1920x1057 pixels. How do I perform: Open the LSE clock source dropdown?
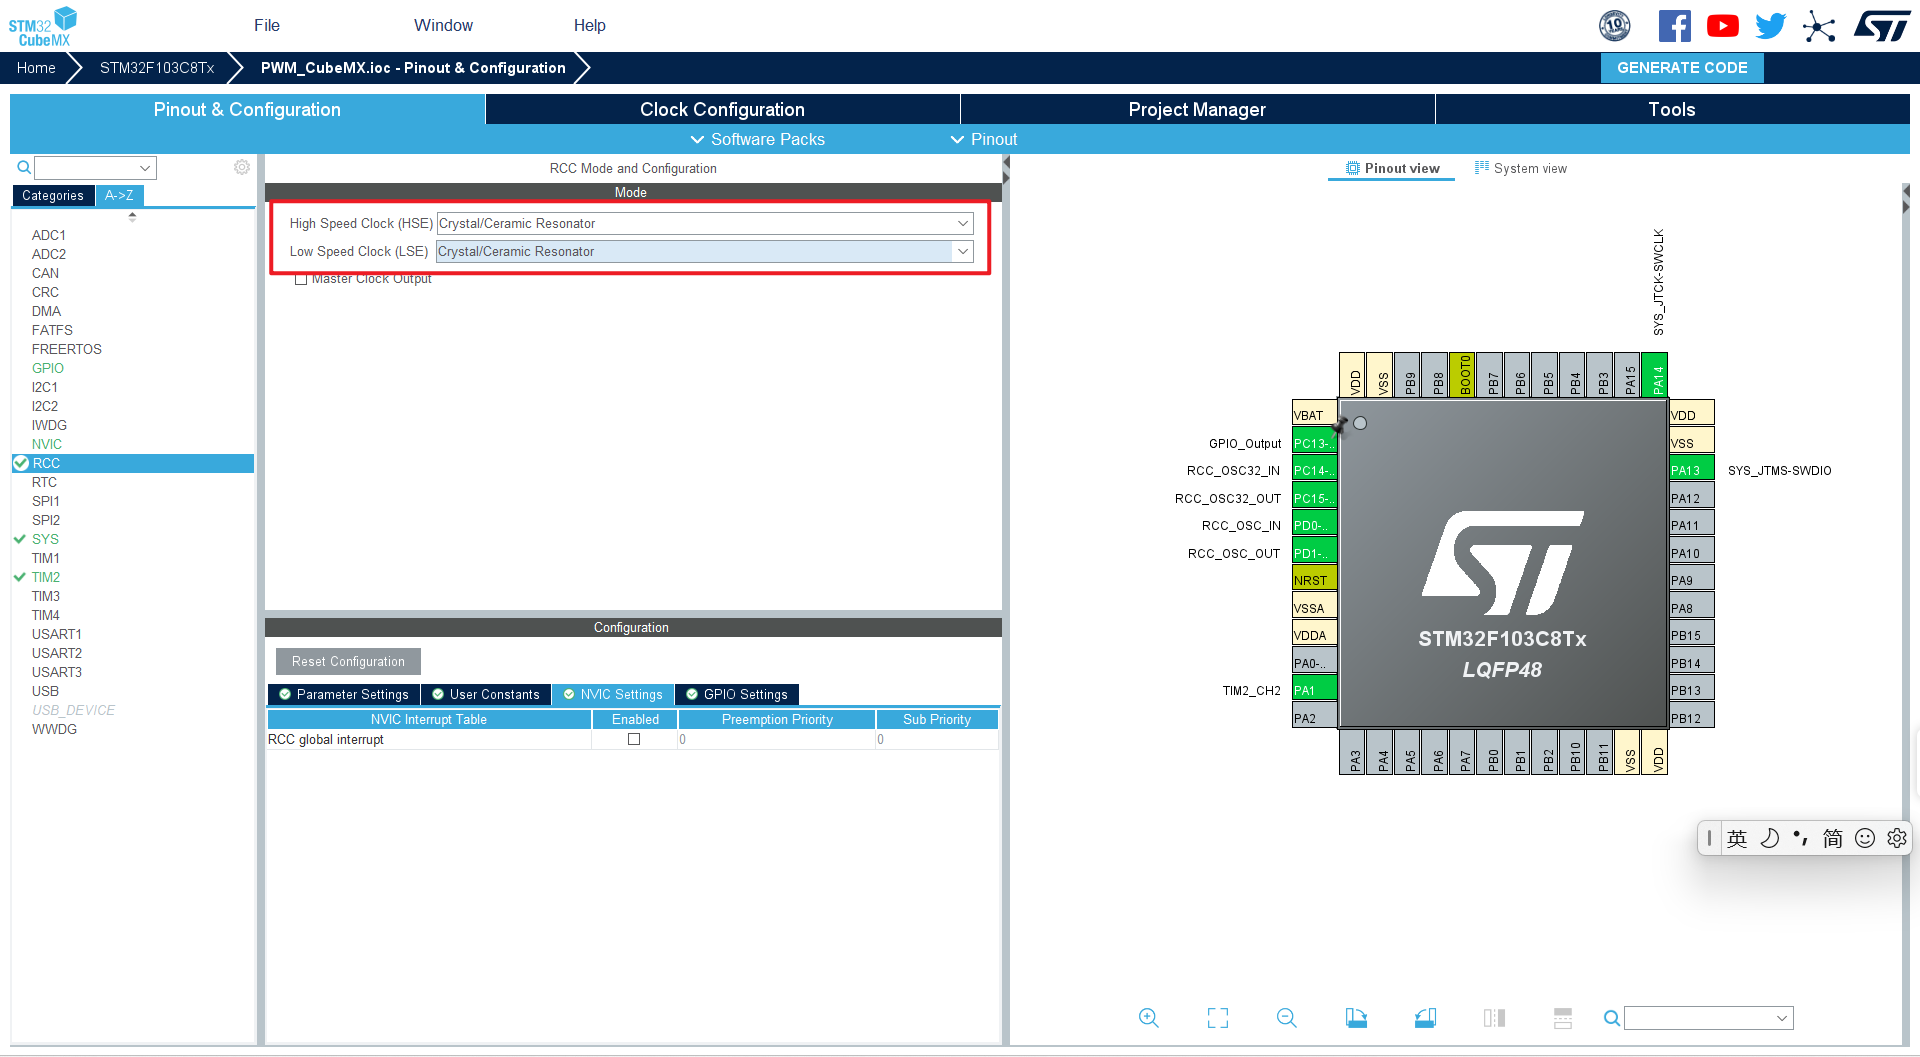click(705, 251)
